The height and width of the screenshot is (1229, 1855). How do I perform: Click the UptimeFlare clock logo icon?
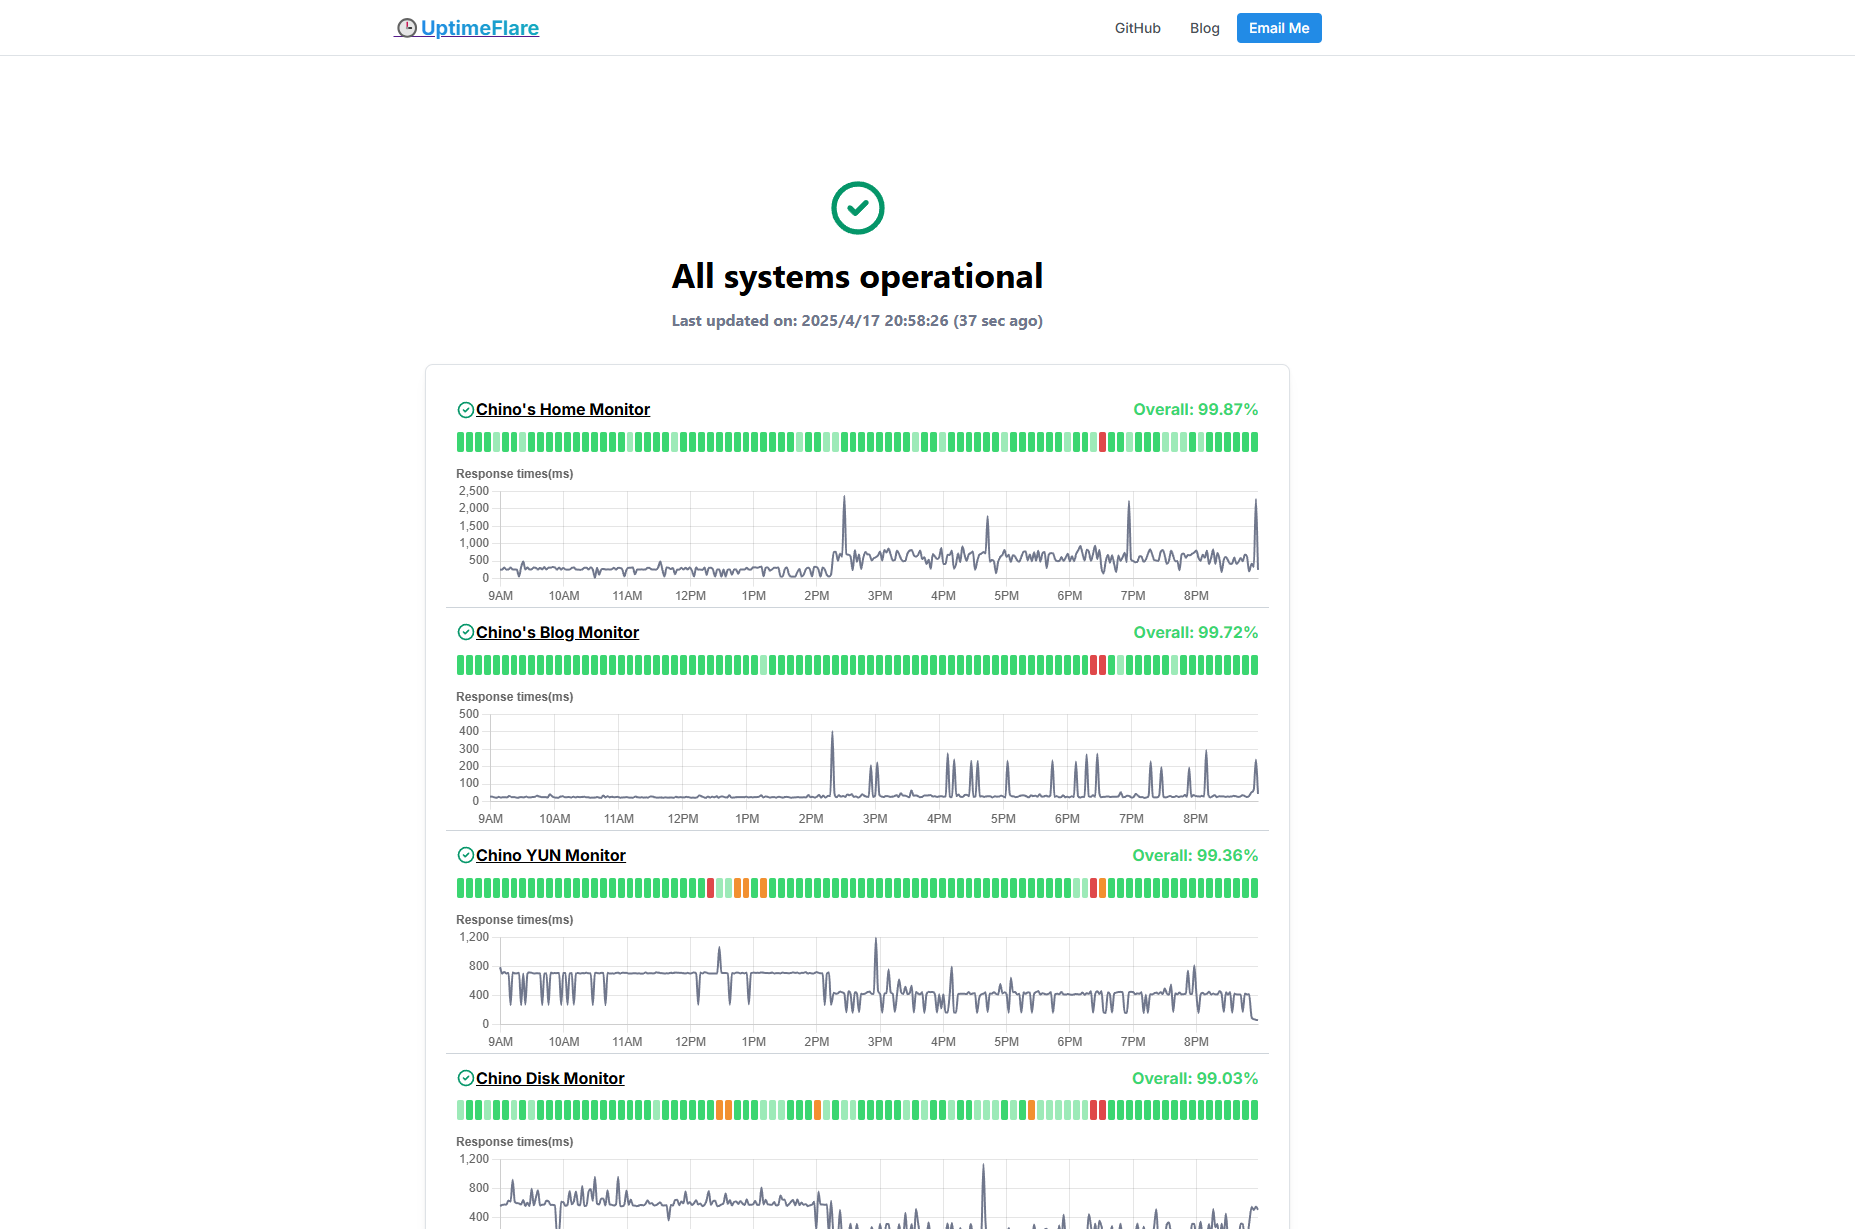pos(406,28)
